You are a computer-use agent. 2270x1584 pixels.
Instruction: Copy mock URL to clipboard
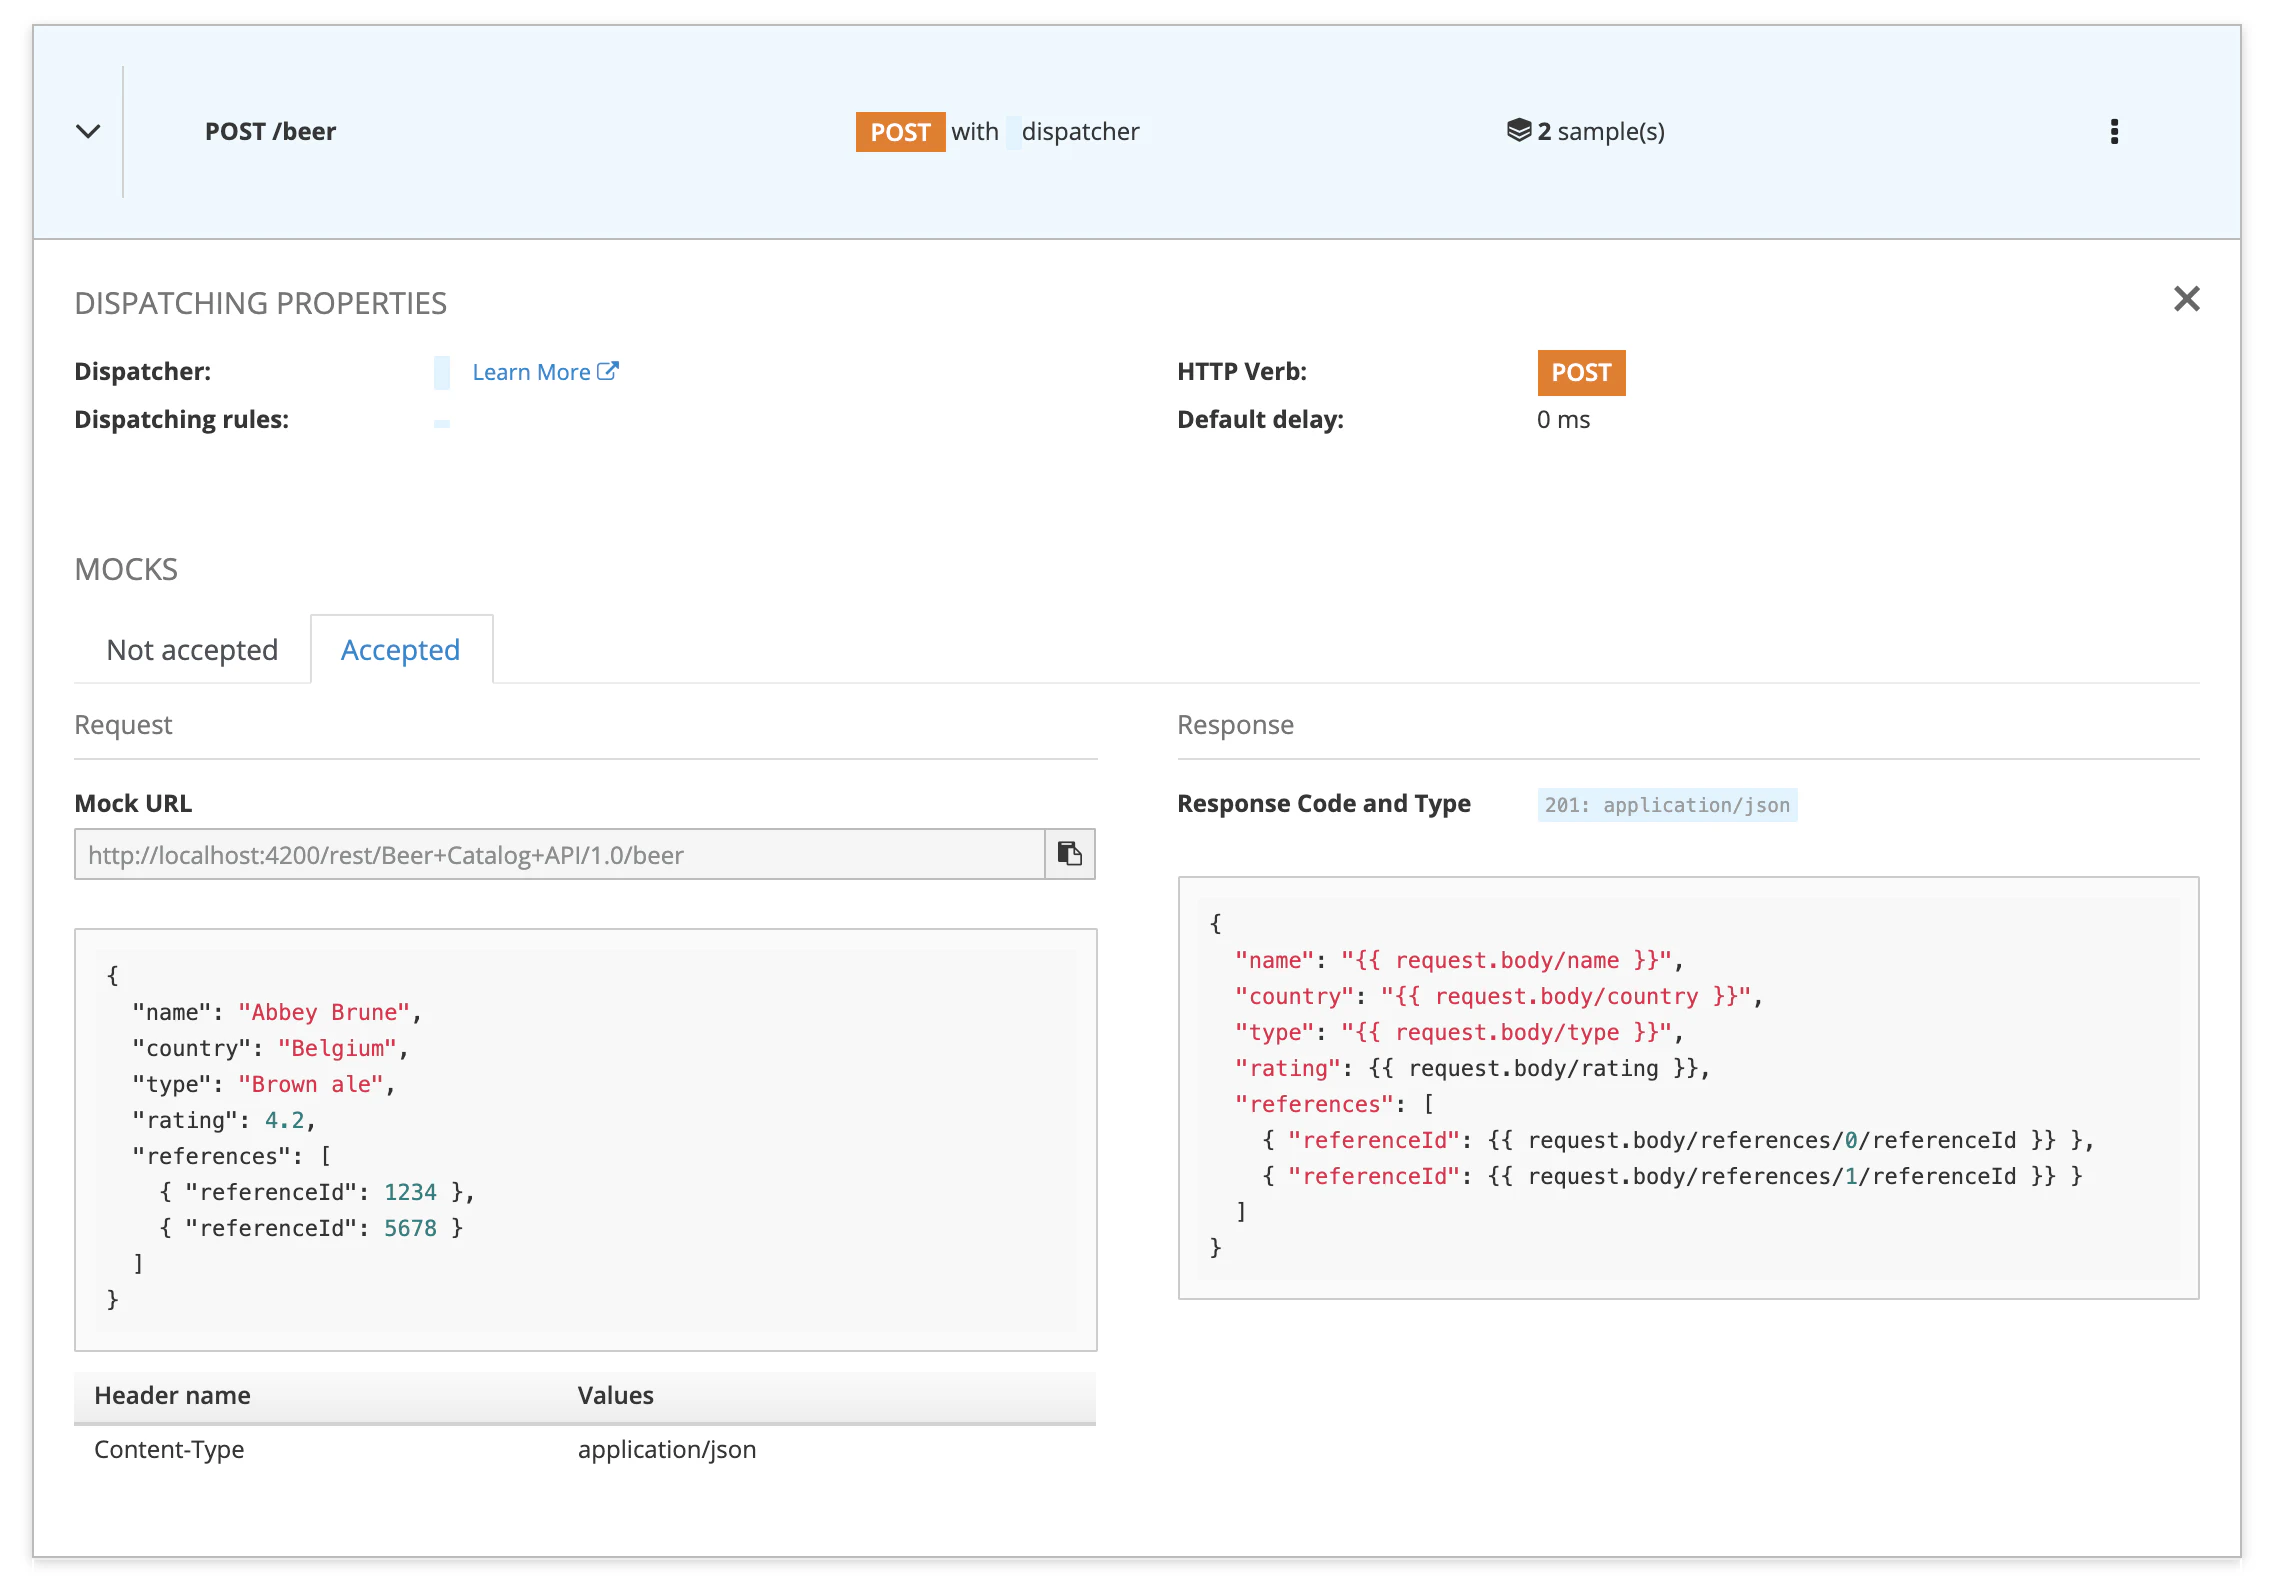[1069, 854]
